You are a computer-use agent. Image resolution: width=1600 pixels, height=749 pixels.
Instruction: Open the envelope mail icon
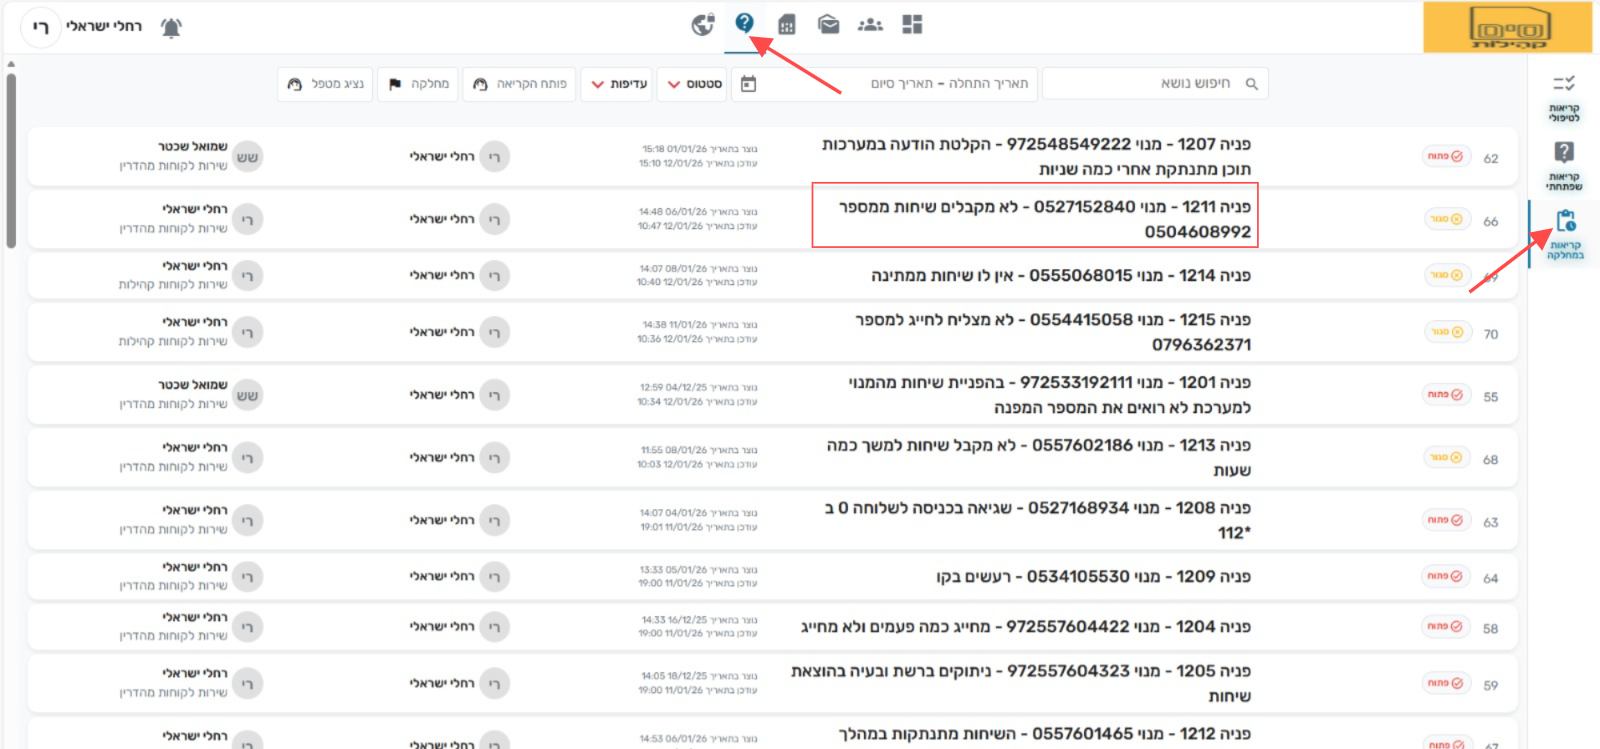pyautogui.click(x=828, y=24)
